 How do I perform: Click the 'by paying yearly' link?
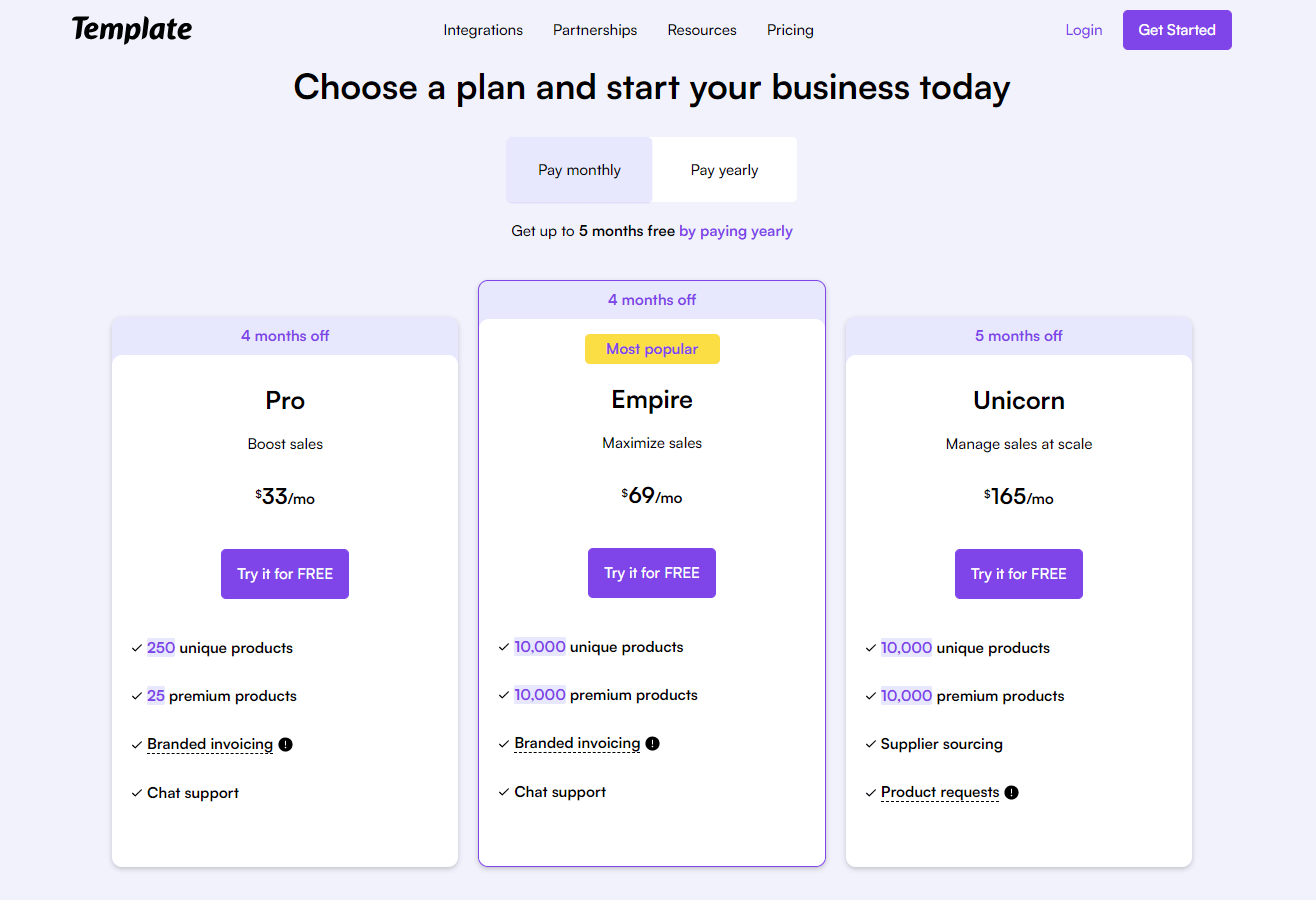[x=735, y=231]
